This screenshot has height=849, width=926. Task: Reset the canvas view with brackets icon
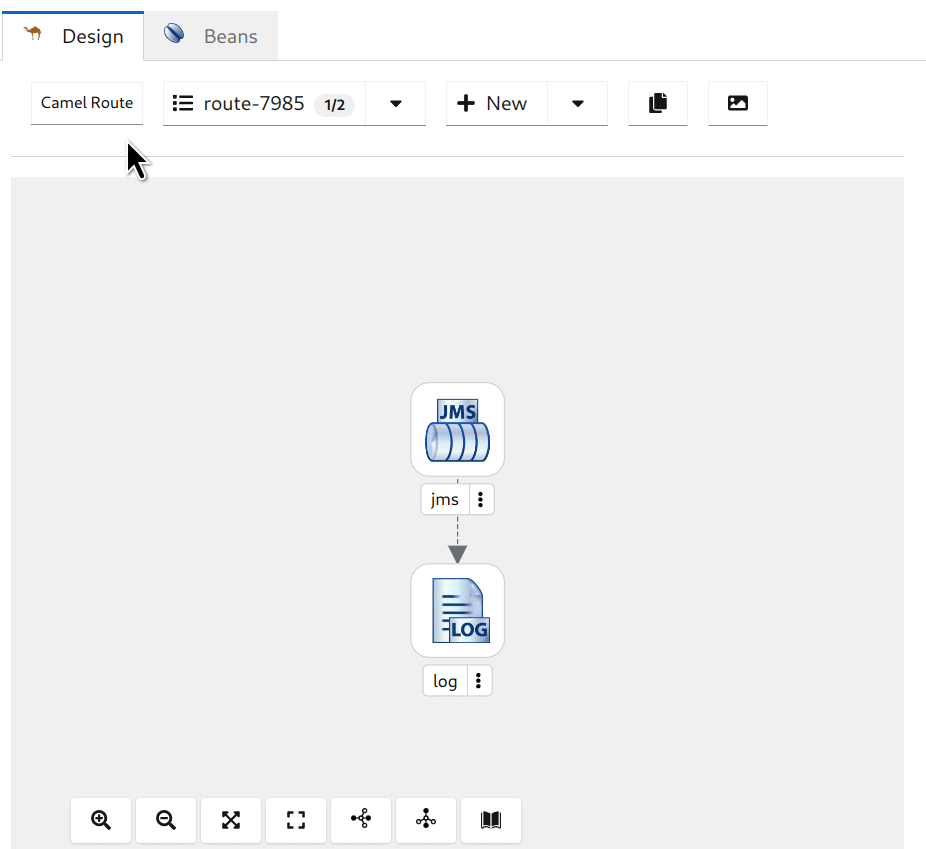296,820
